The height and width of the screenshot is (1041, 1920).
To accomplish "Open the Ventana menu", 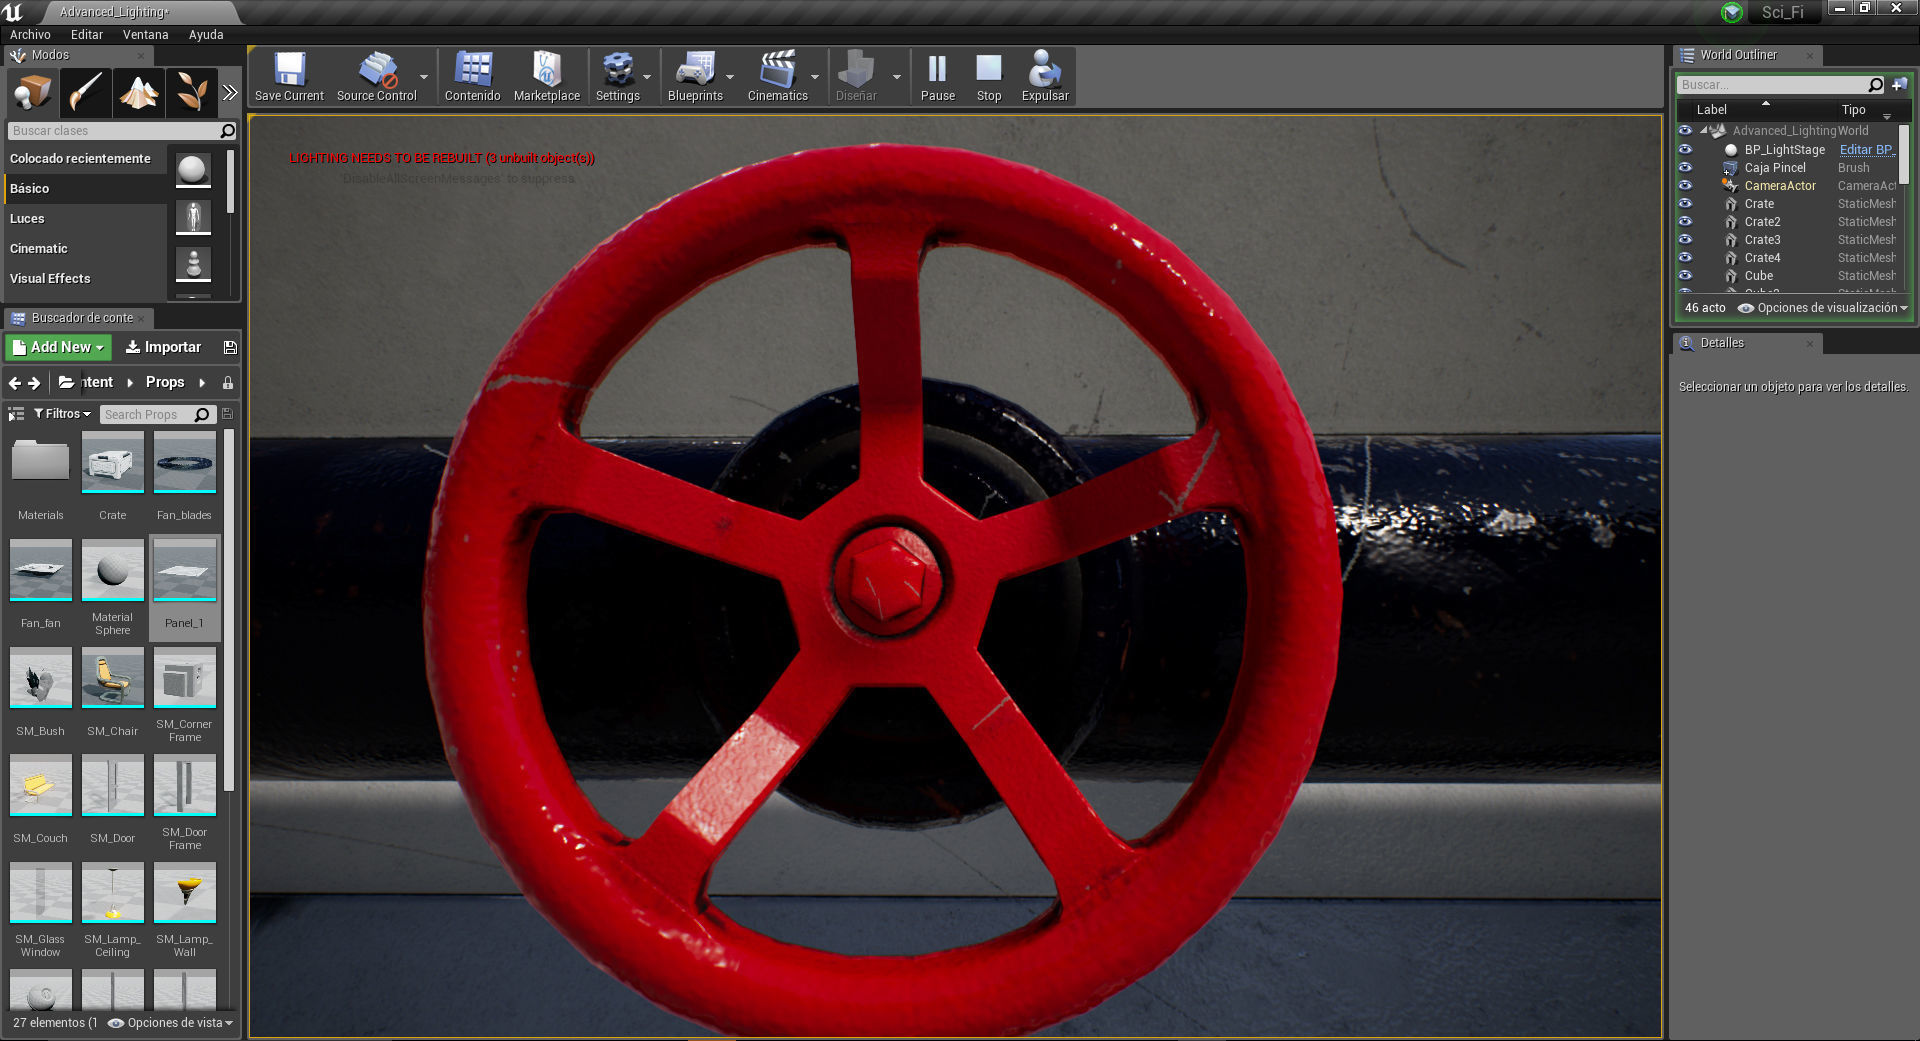I will [x=146, y=34].
